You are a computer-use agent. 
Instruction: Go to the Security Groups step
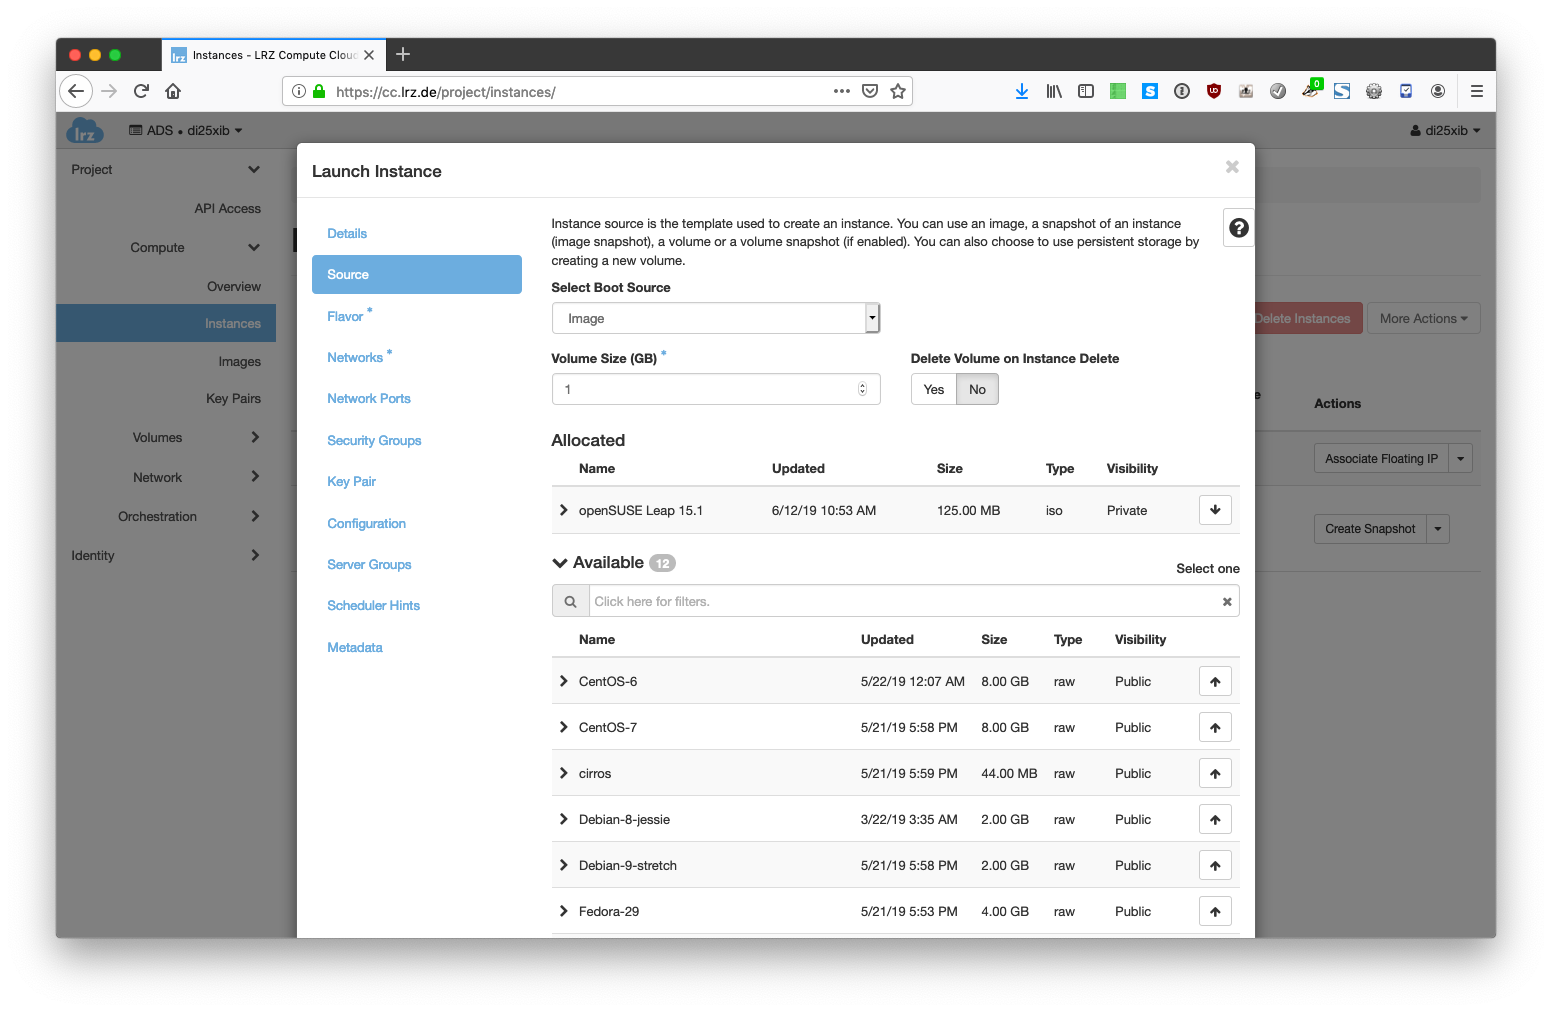point(374,441)
